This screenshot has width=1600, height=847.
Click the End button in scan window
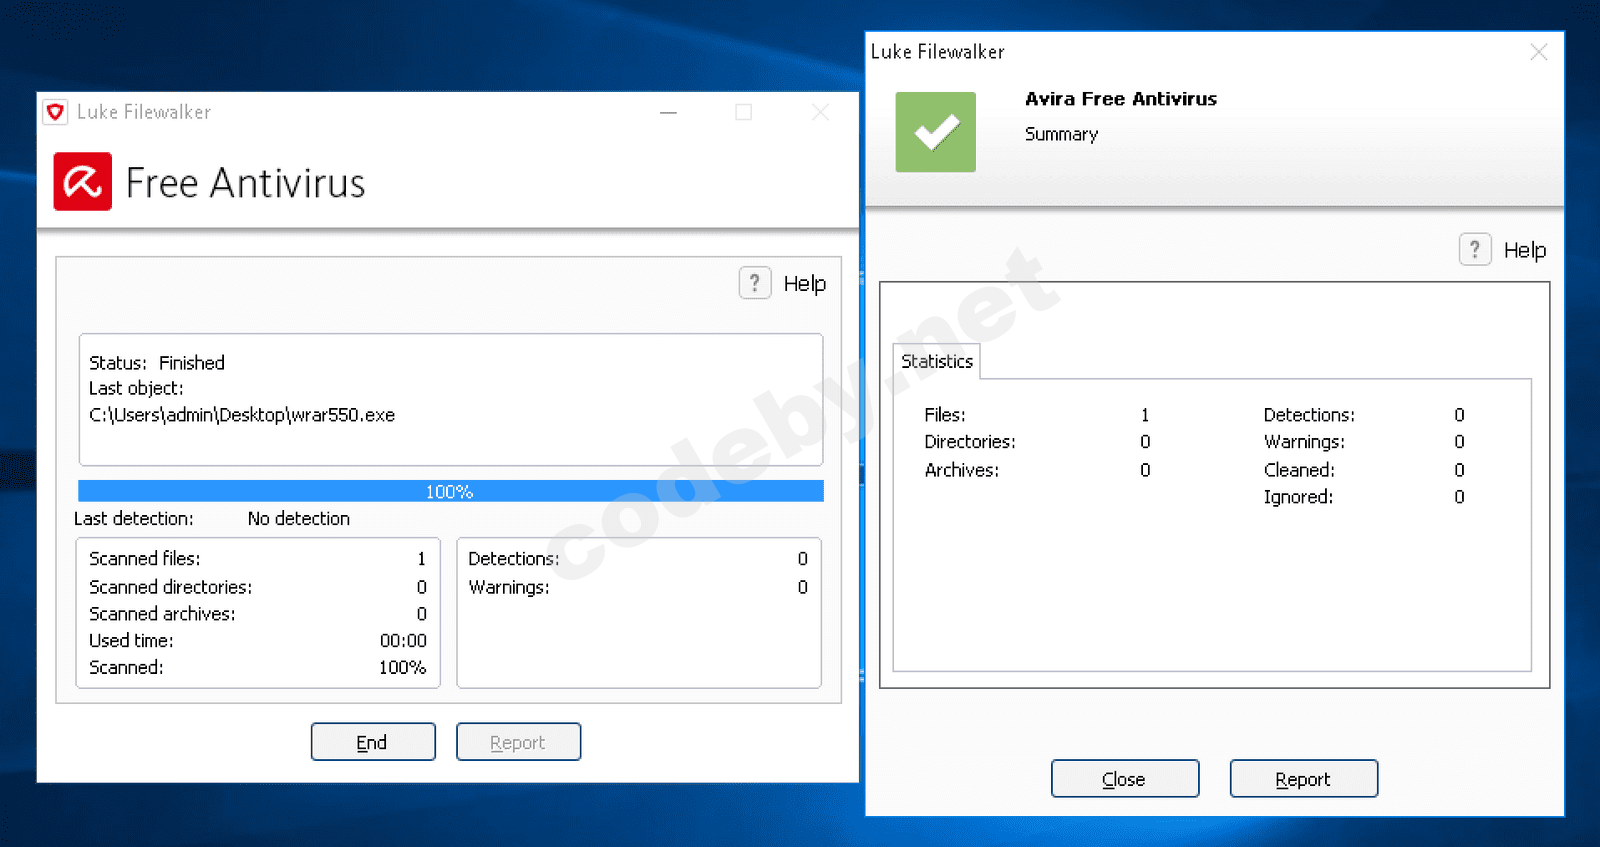(373, 742)
